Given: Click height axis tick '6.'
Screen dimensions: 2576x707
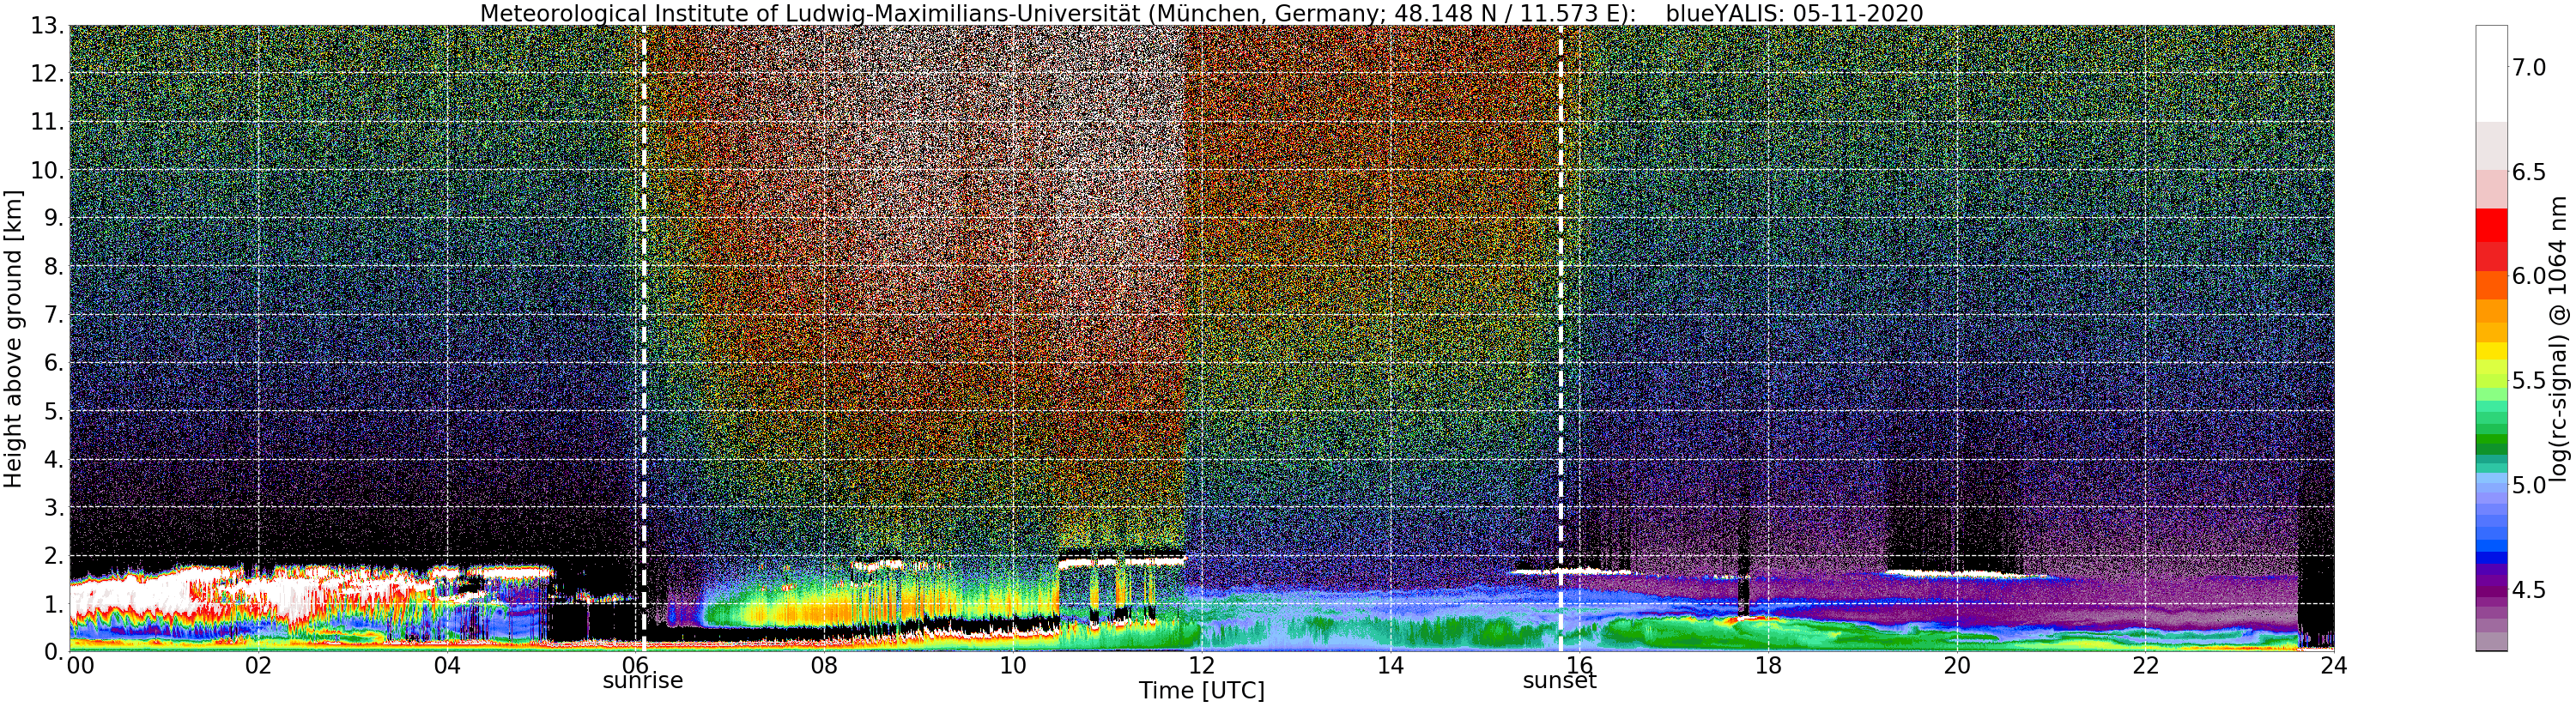Looking at the screenshot, I should coord(54,362).
